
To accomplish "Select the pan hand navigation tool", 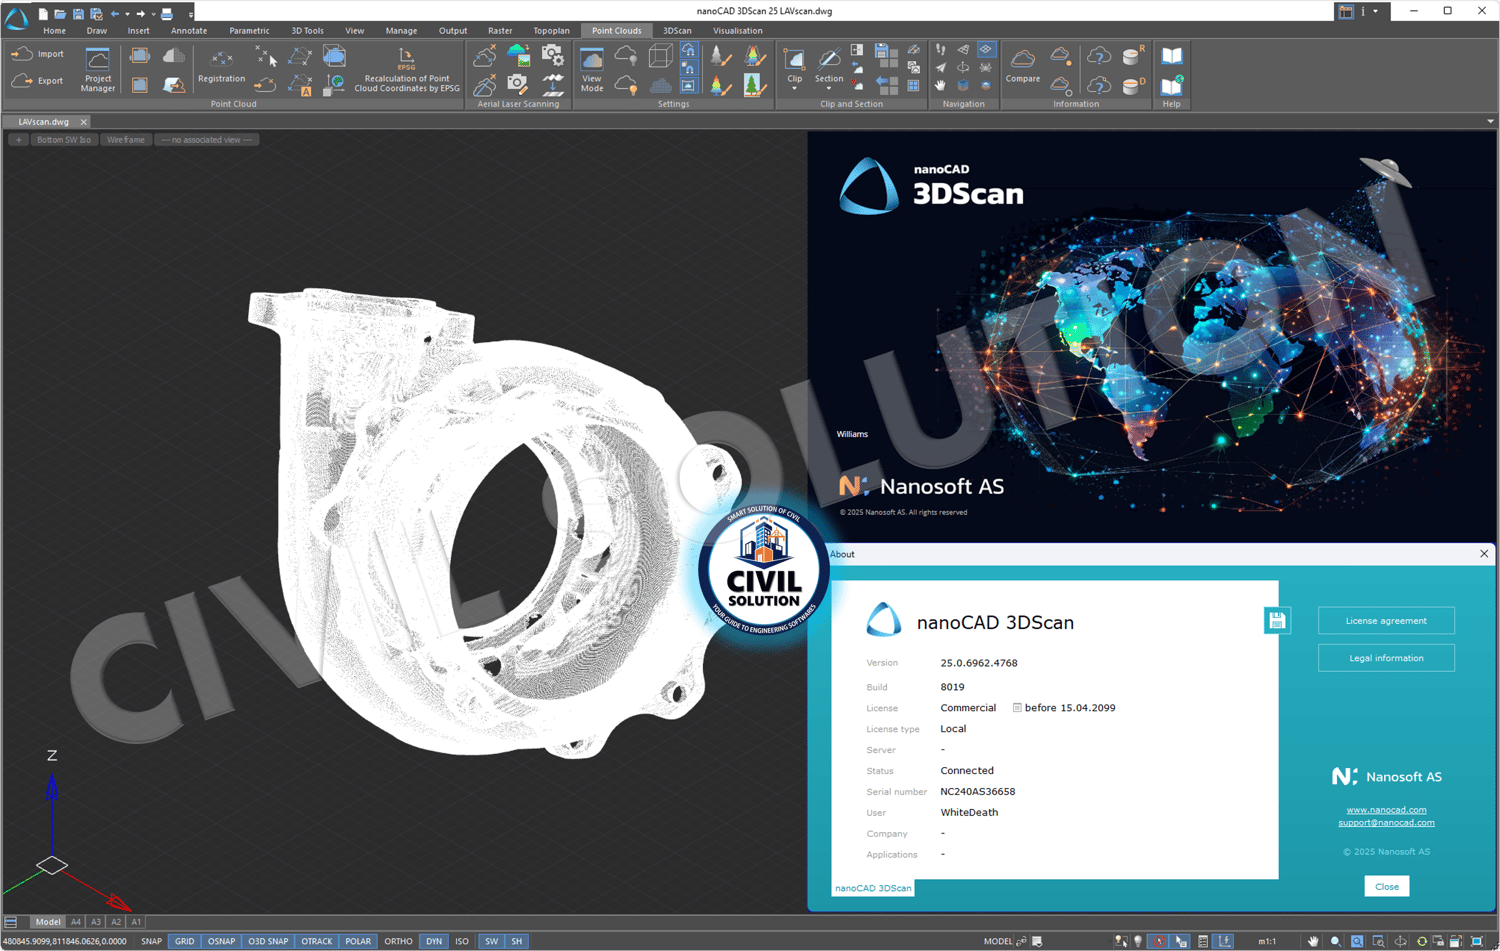I will 940,86.
